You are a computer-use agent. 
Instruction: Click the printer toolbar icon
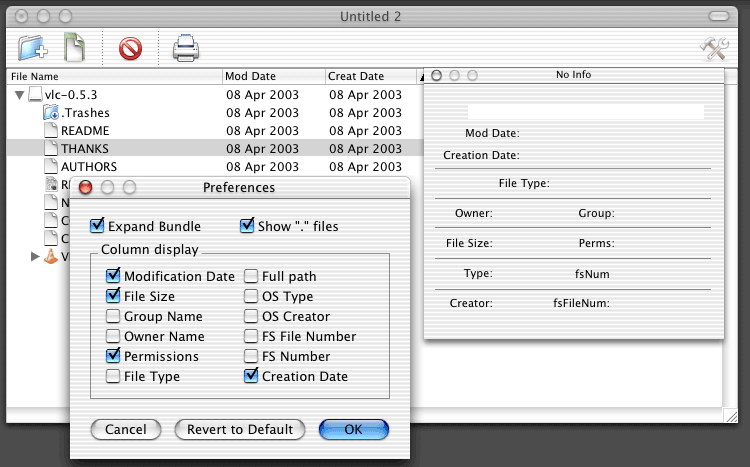pos(185,48)
